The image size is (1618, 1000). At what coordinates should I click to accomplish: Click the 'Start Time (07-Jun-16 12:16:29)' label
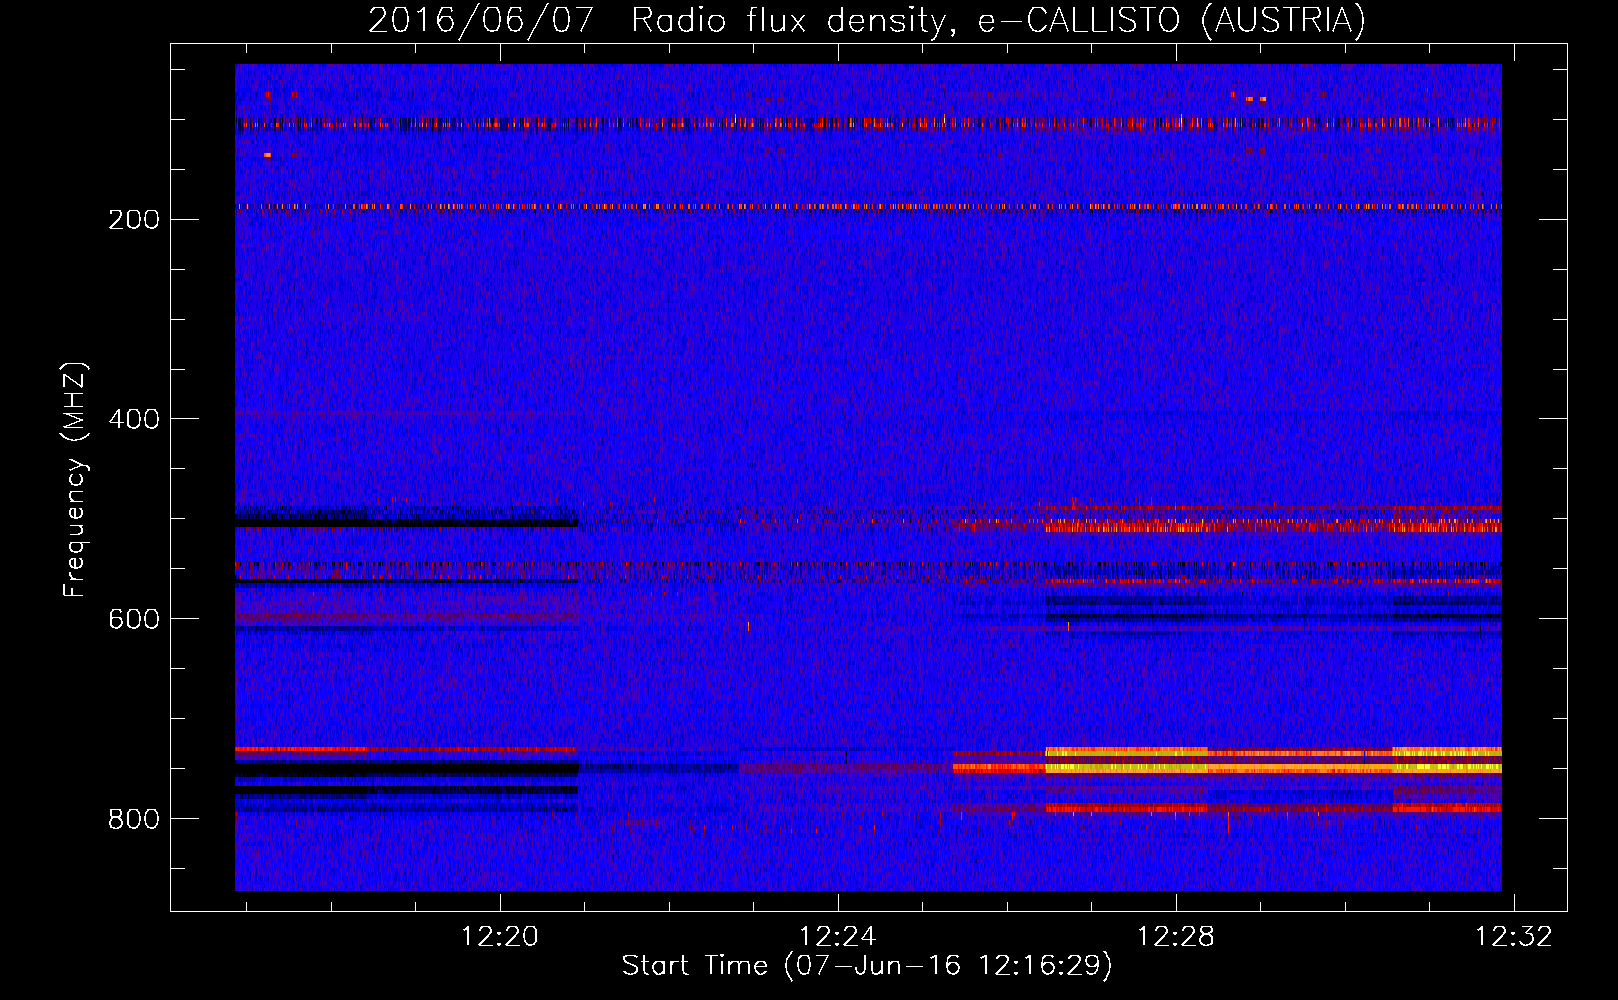pos(867,966)
